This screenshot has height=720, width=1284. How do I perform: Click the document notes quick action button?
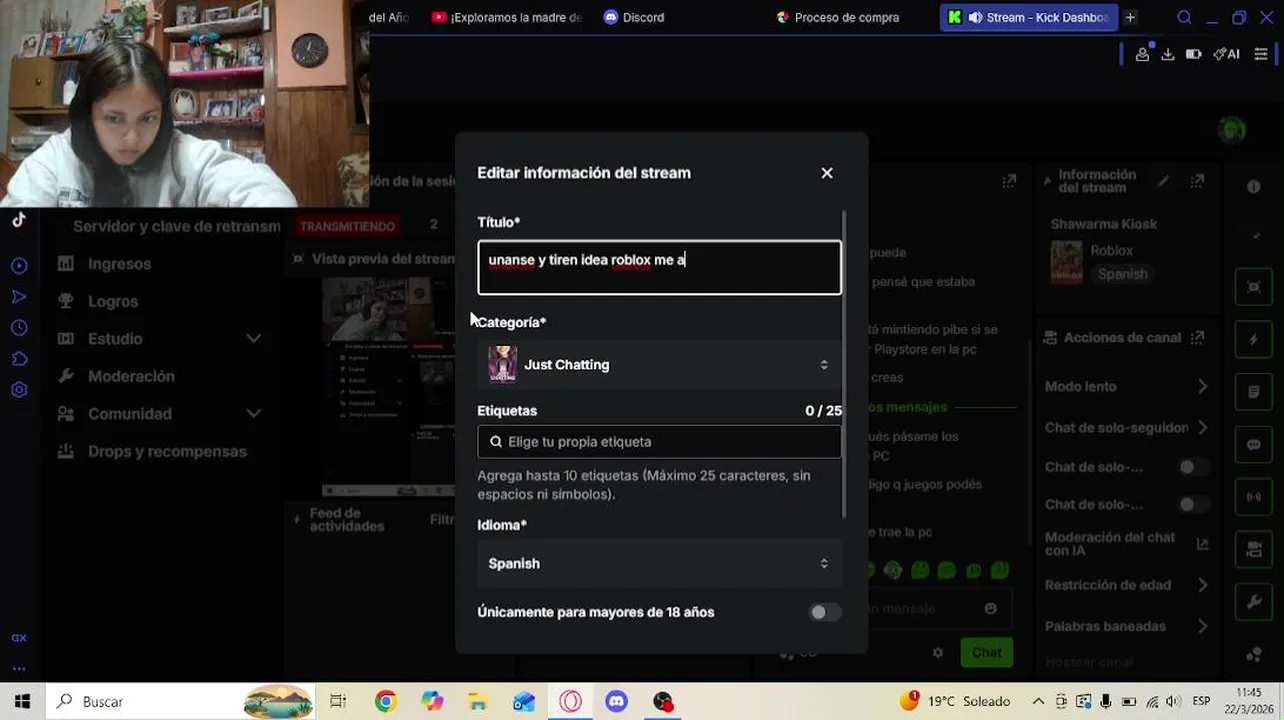pos(1254,392)
